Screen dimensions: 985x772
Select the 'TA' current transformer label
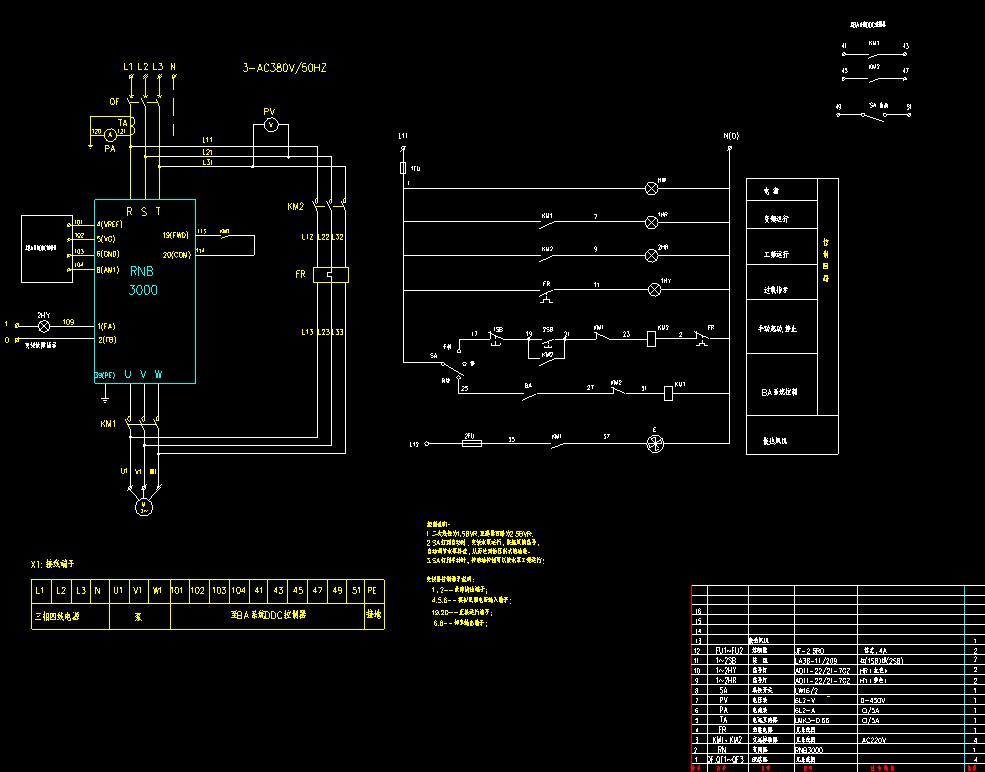point(123,123)
